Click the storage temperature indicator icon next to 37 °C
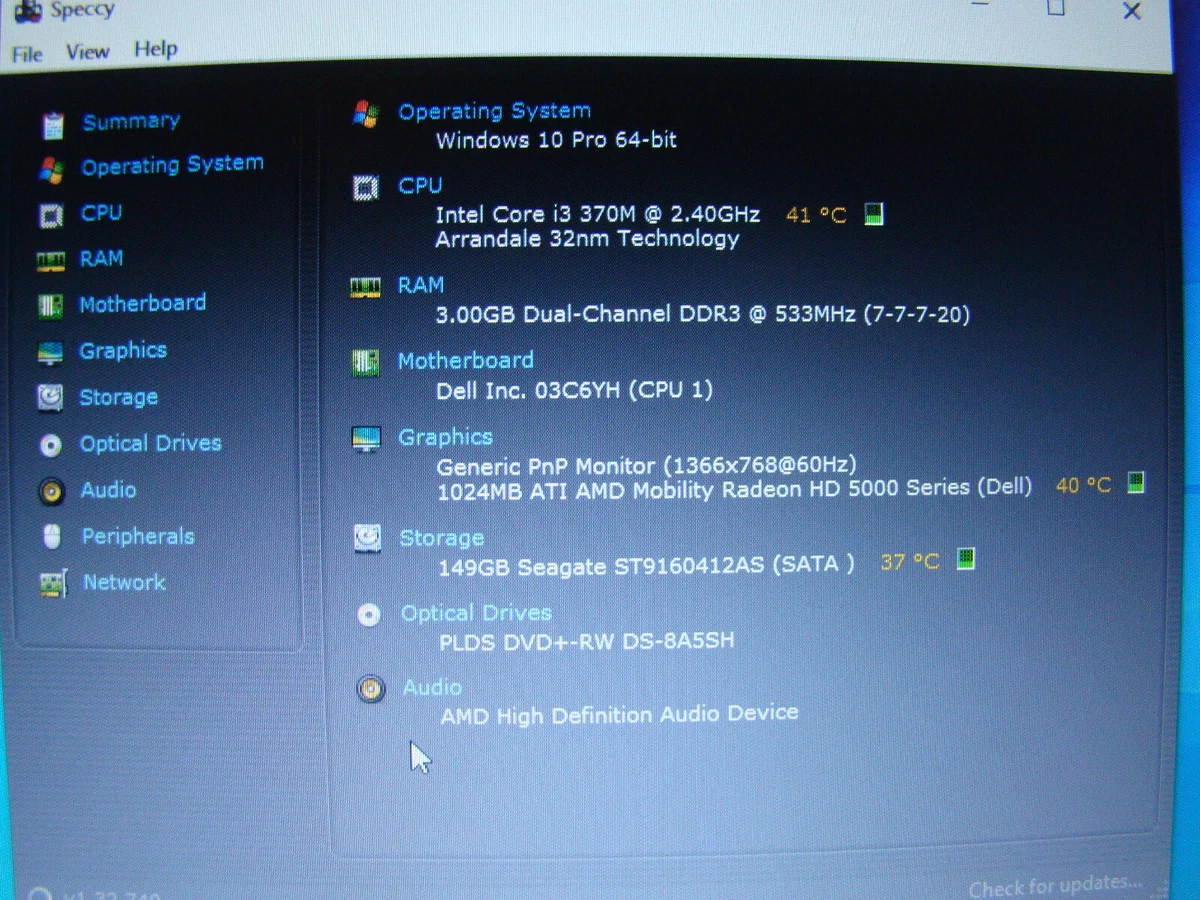1200x900 pixels. pos(965,559)
